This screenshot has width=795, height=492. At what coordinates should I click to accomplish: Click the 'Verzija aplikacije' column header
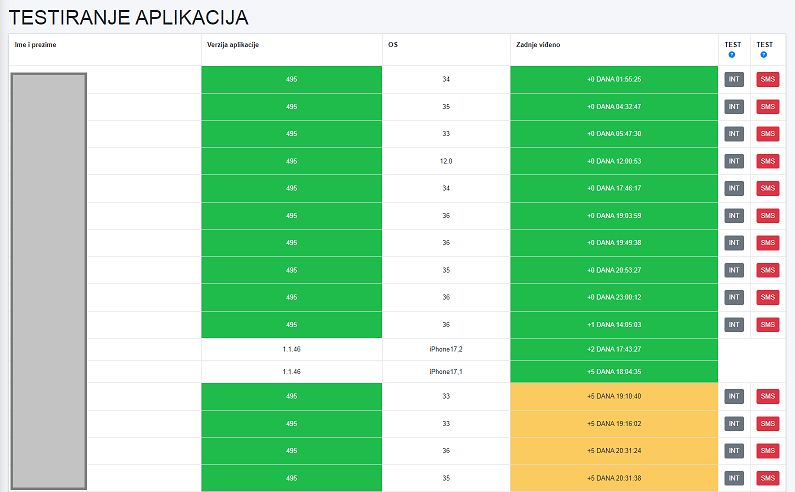[233, 45]
